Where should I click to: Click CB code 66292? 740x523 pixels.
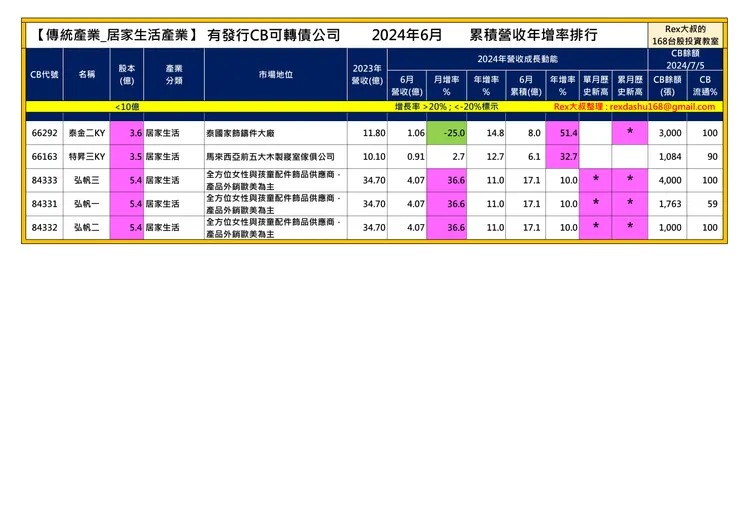coord(44,133)
